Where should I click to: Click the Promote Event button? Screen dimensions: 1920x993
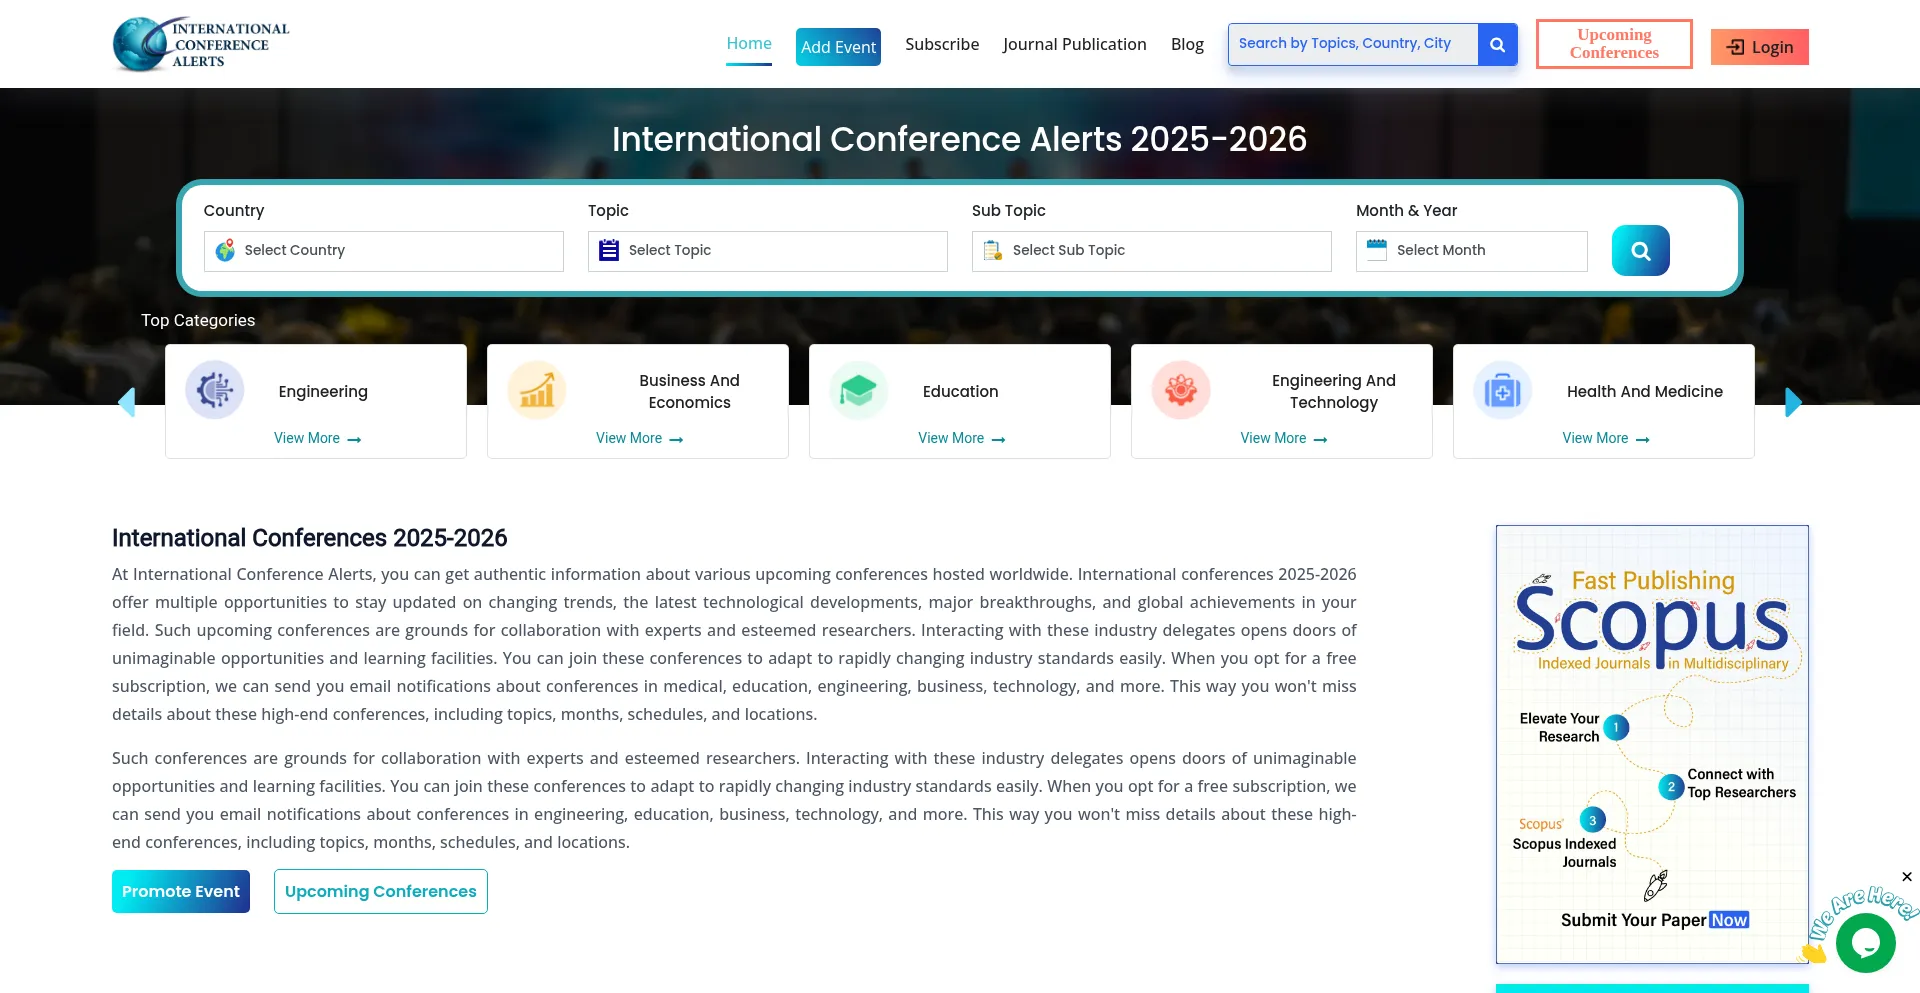[181, 891]
